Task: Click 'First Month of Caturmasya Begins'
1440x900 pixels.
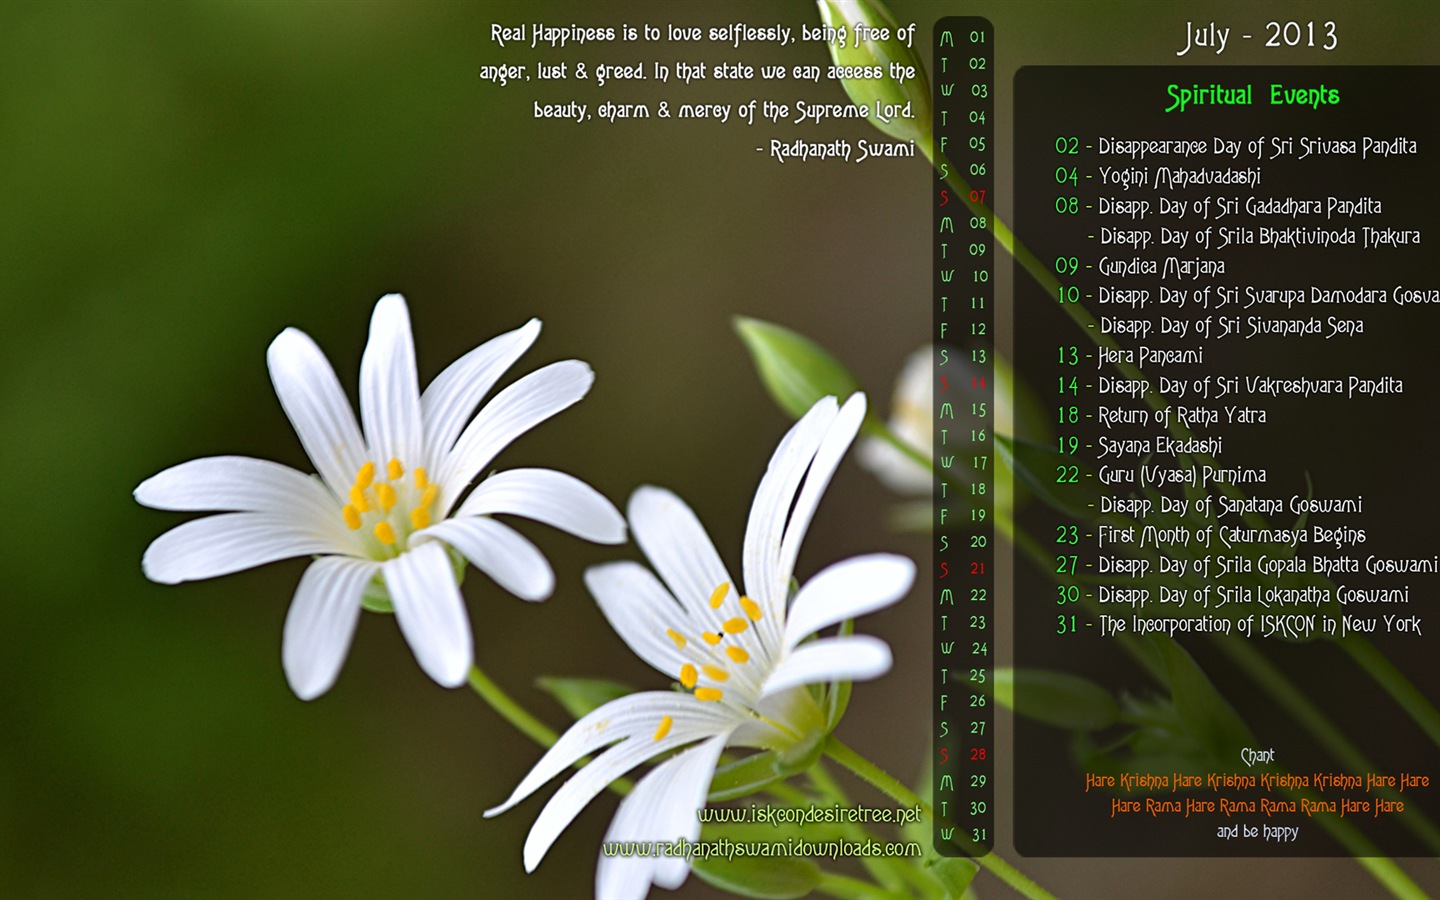Action: point(1232,535)
